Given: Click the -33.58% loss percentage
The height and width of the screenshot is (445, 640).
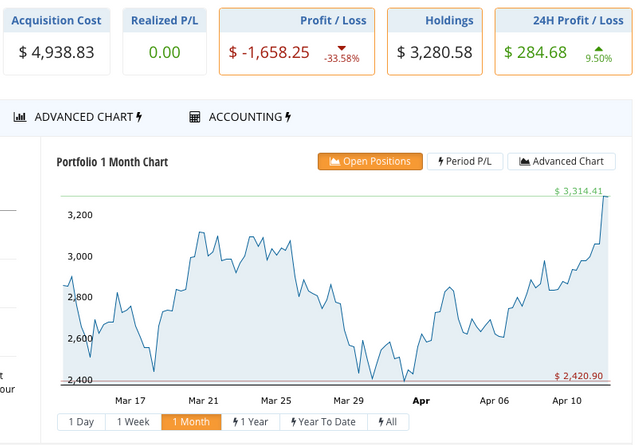Looking at the screenshot, I should [x=342, y=59].
